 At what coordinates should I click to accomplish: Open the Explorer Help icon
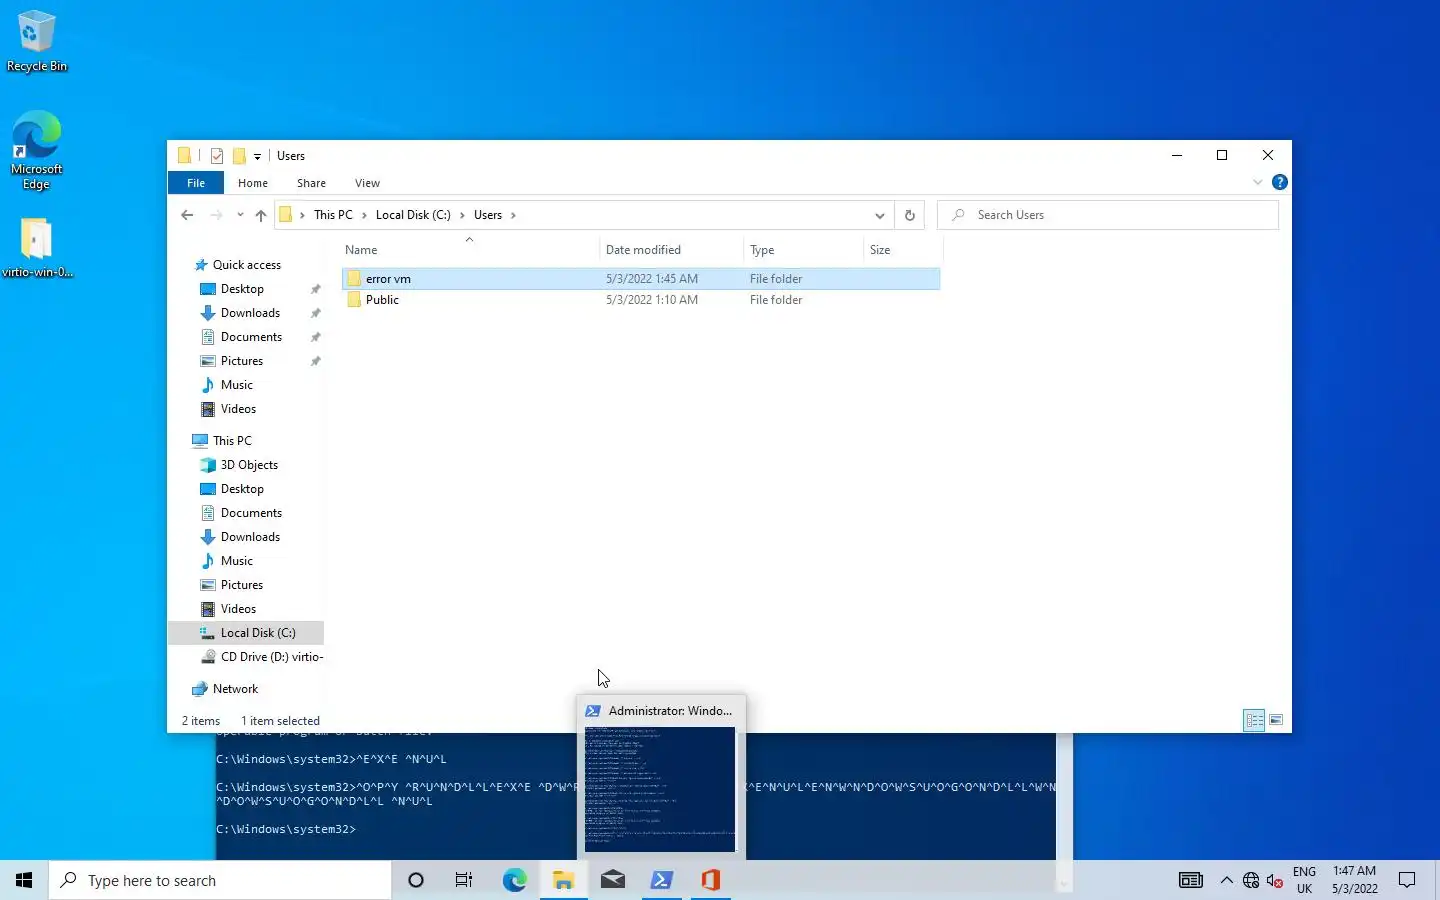tap(1279, 182)
